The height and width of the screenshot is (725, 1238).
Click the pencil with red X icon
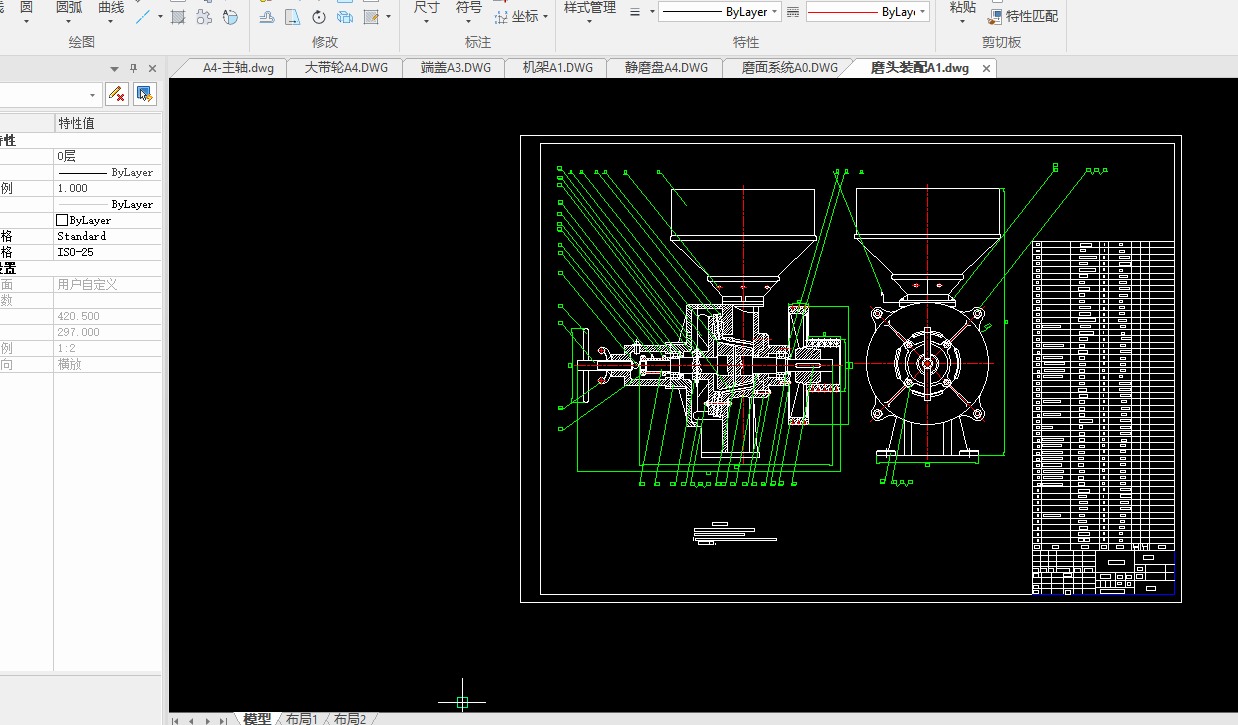pyautogui.click(x=116, y=94)
